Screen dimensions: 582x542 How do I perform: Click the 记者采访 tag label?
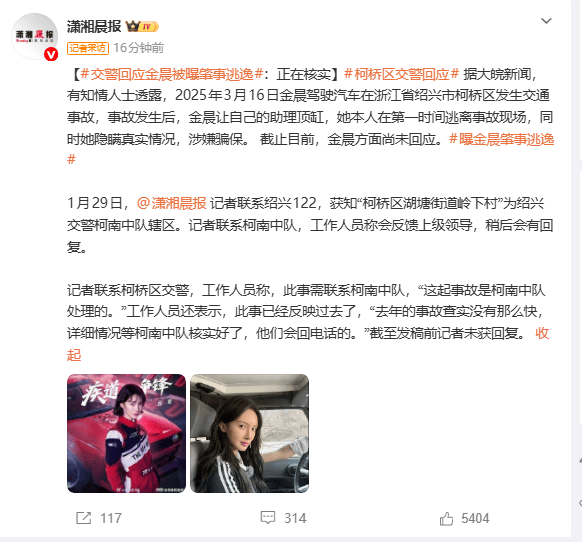(88, 48)
